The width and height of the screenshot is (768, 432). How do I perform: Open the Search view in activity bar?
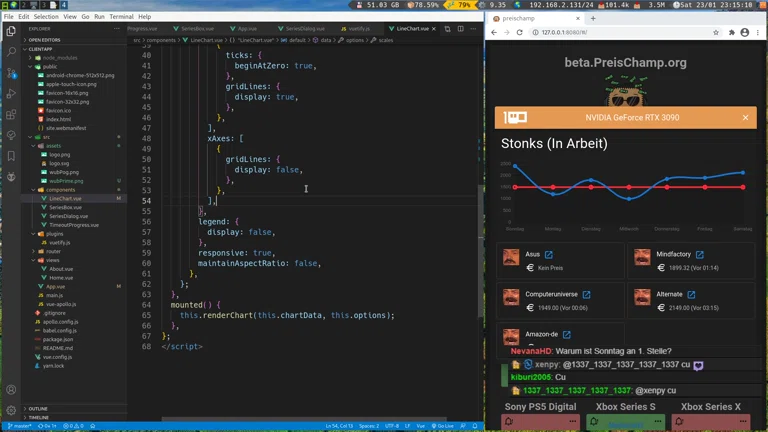click(x=12, y=50)
